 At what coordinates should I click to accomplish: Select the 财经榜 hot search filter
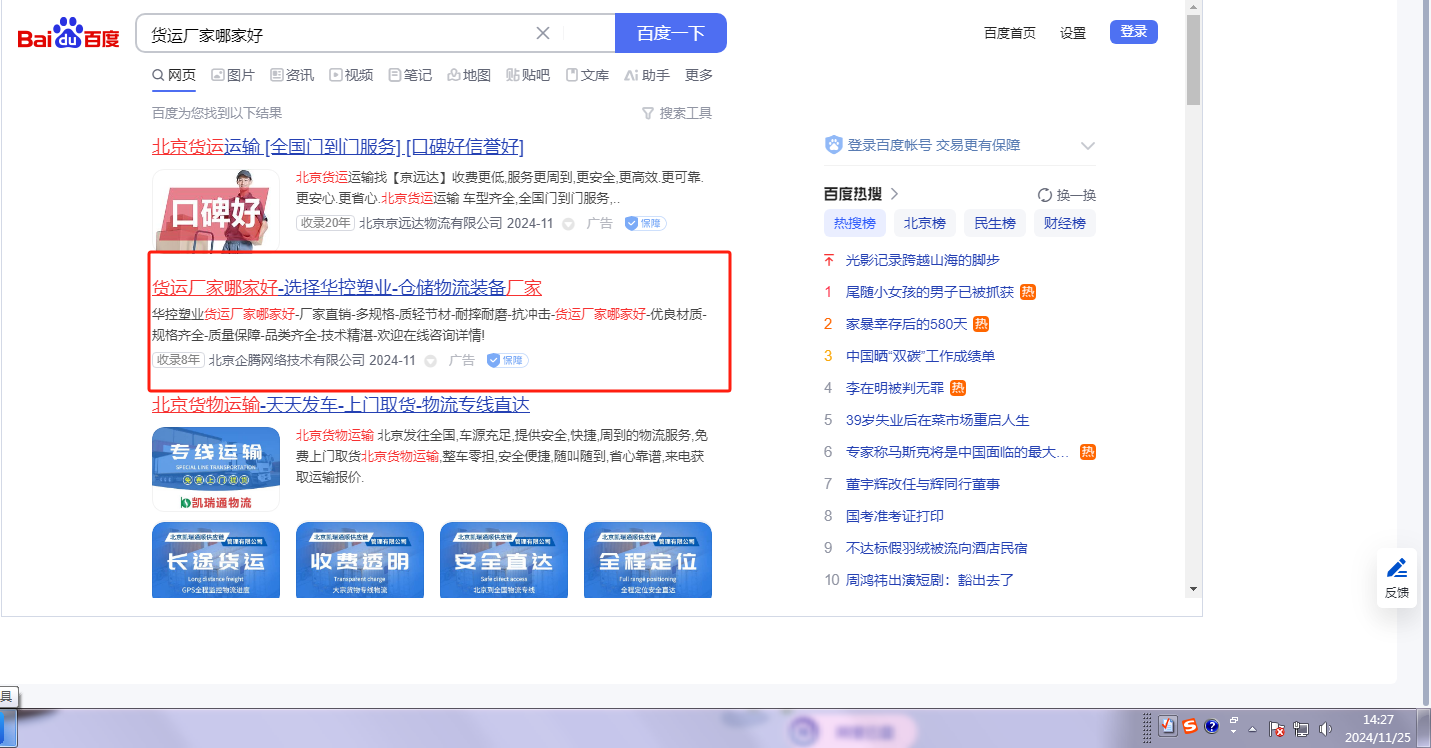pos(1065,223)
